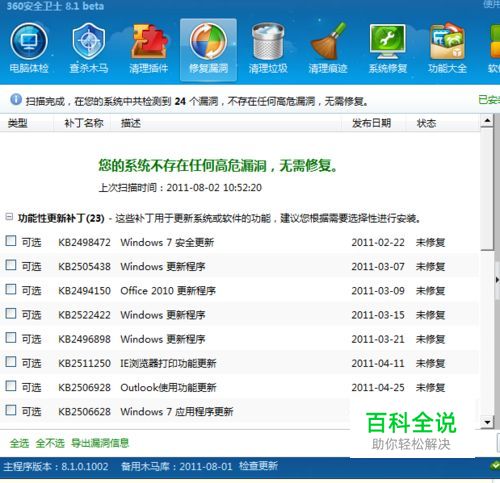Click description Windows 7 安全更新
Image resolution: width=500 pixels, height=483 pixels.
pyautogui.click(x=167, y=242)
